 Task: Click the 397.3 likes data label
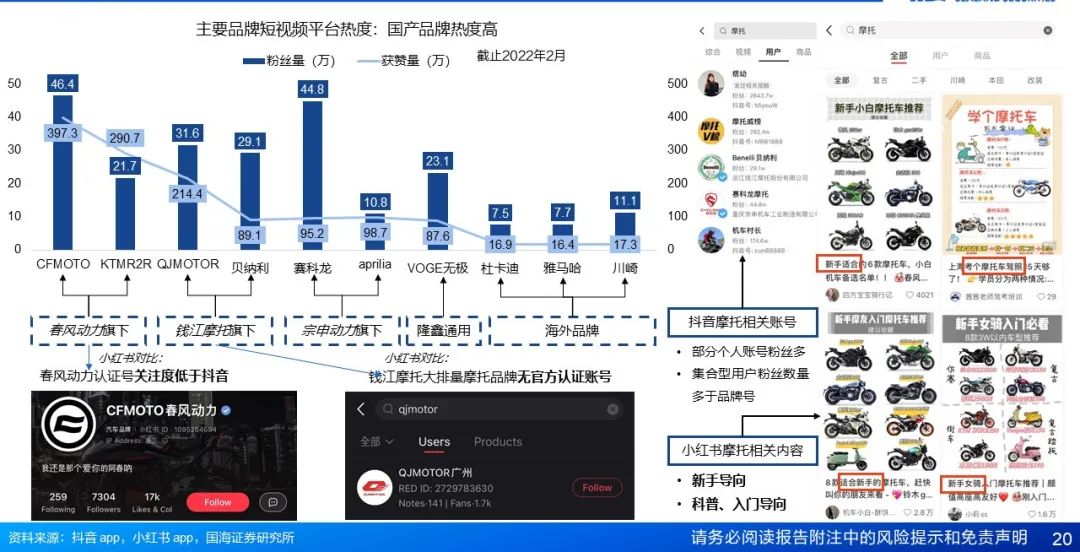(63, 132)
